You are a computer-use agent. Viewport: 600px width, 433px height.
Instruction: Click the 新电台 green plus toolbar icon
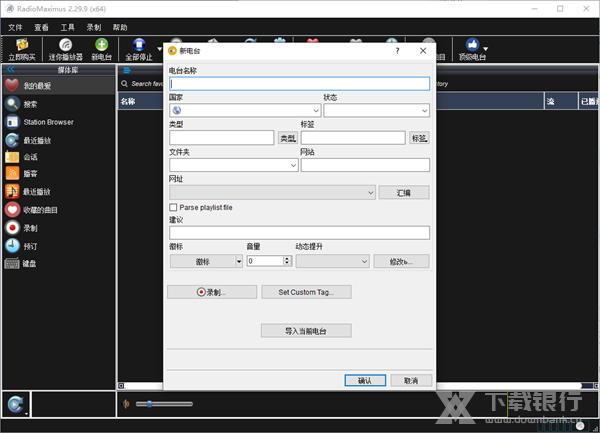click(101, 49)
